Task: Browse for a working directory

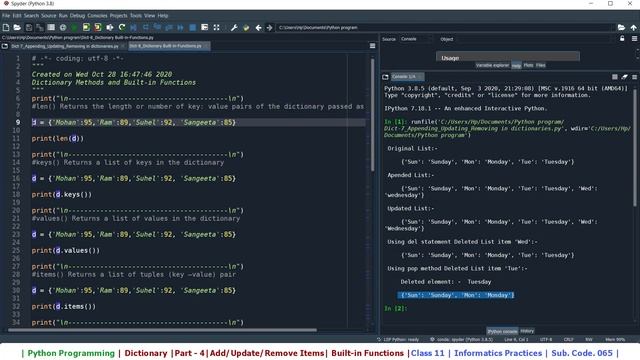Action: click(x=621, y=27)
